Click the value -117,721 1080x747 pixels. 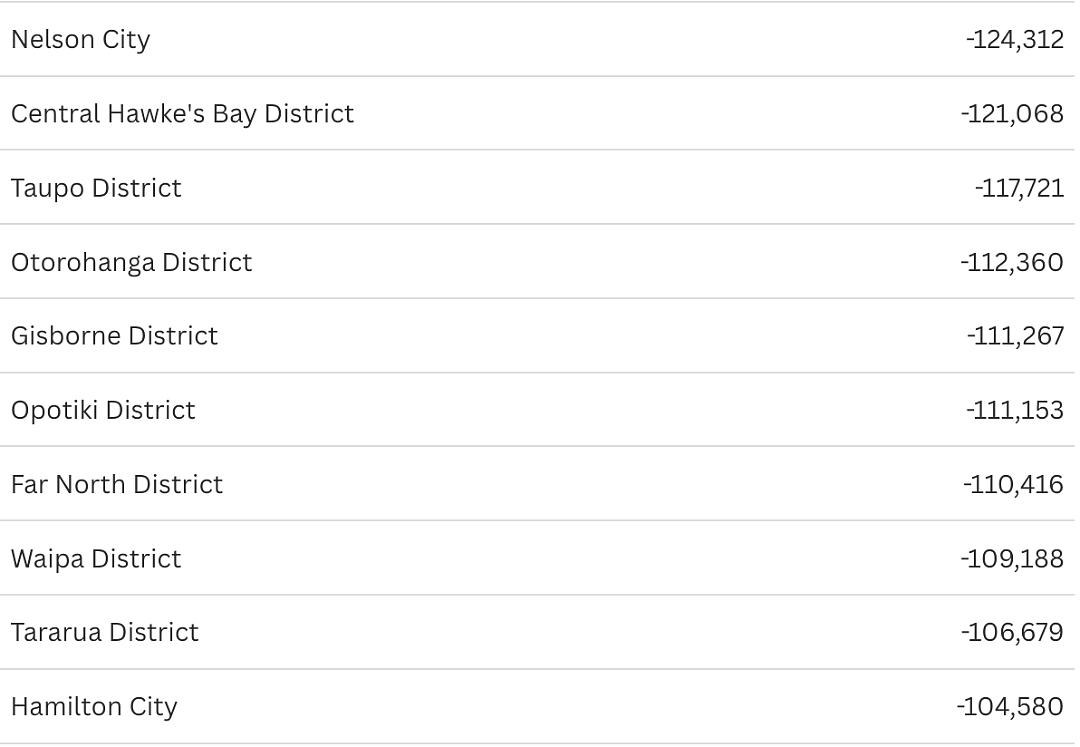point(1019,188)
